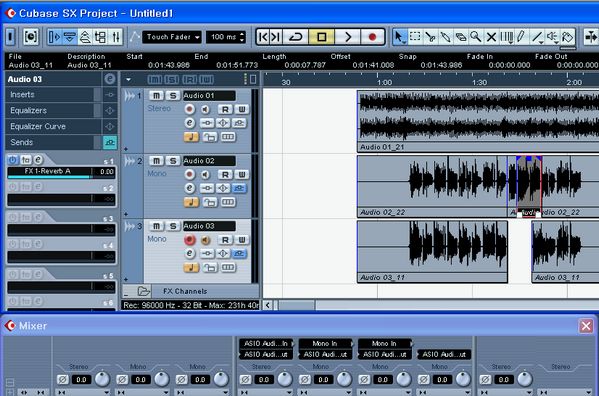The width and height of the screenshot is (599, 396).
Task: Open the ASIO Audi...In input routing in Mixer
Action: click(x=266, y=344)
